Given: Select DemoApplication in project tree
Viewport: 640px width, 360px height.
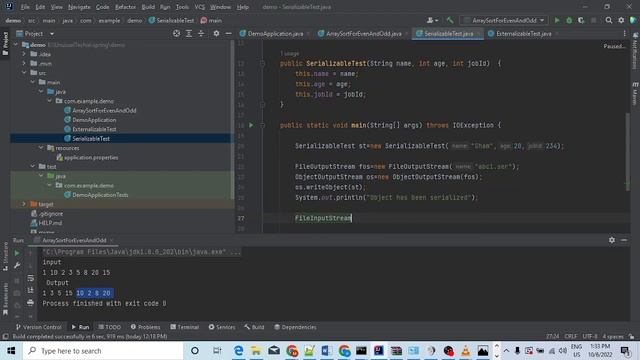Looking at the screenshot, I should (x=94, y=120).
